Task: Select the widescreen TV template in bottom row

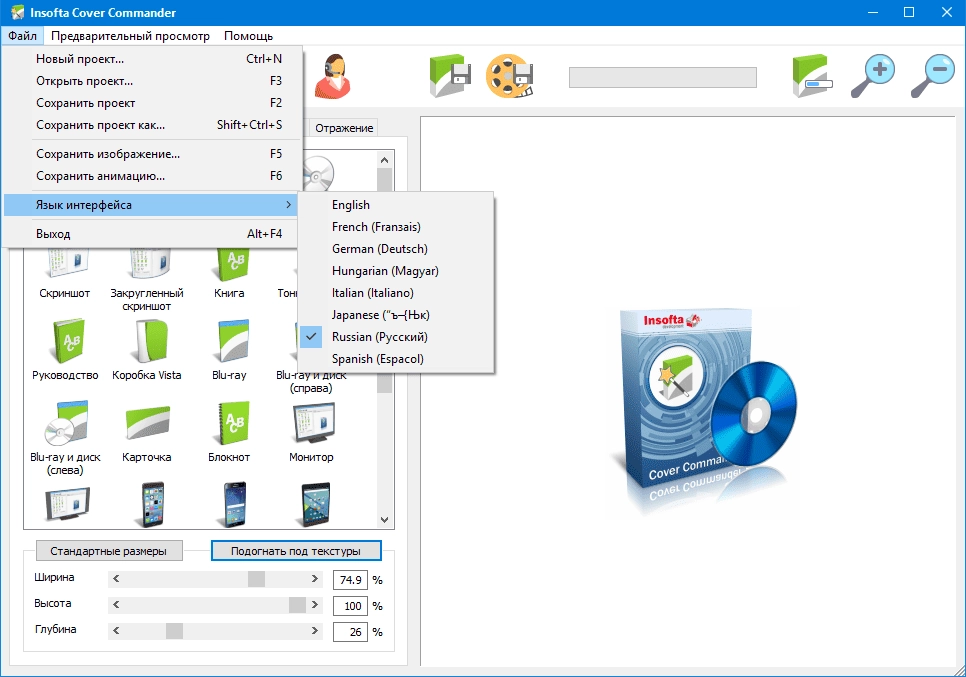Action: (68, 505)
